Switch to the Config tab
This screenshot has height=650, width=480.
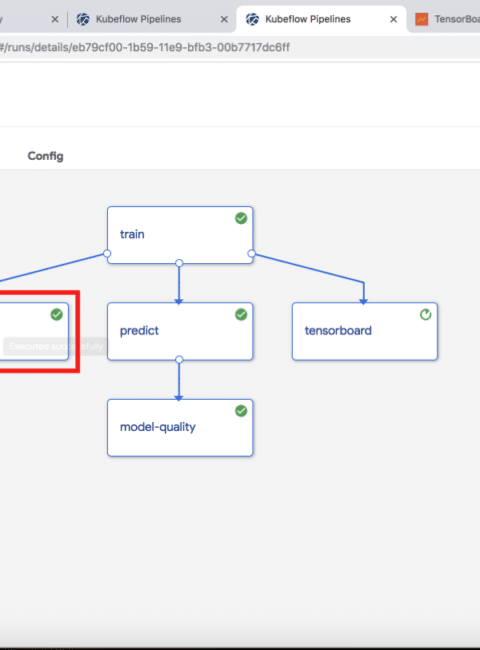[x=46, y=156]
